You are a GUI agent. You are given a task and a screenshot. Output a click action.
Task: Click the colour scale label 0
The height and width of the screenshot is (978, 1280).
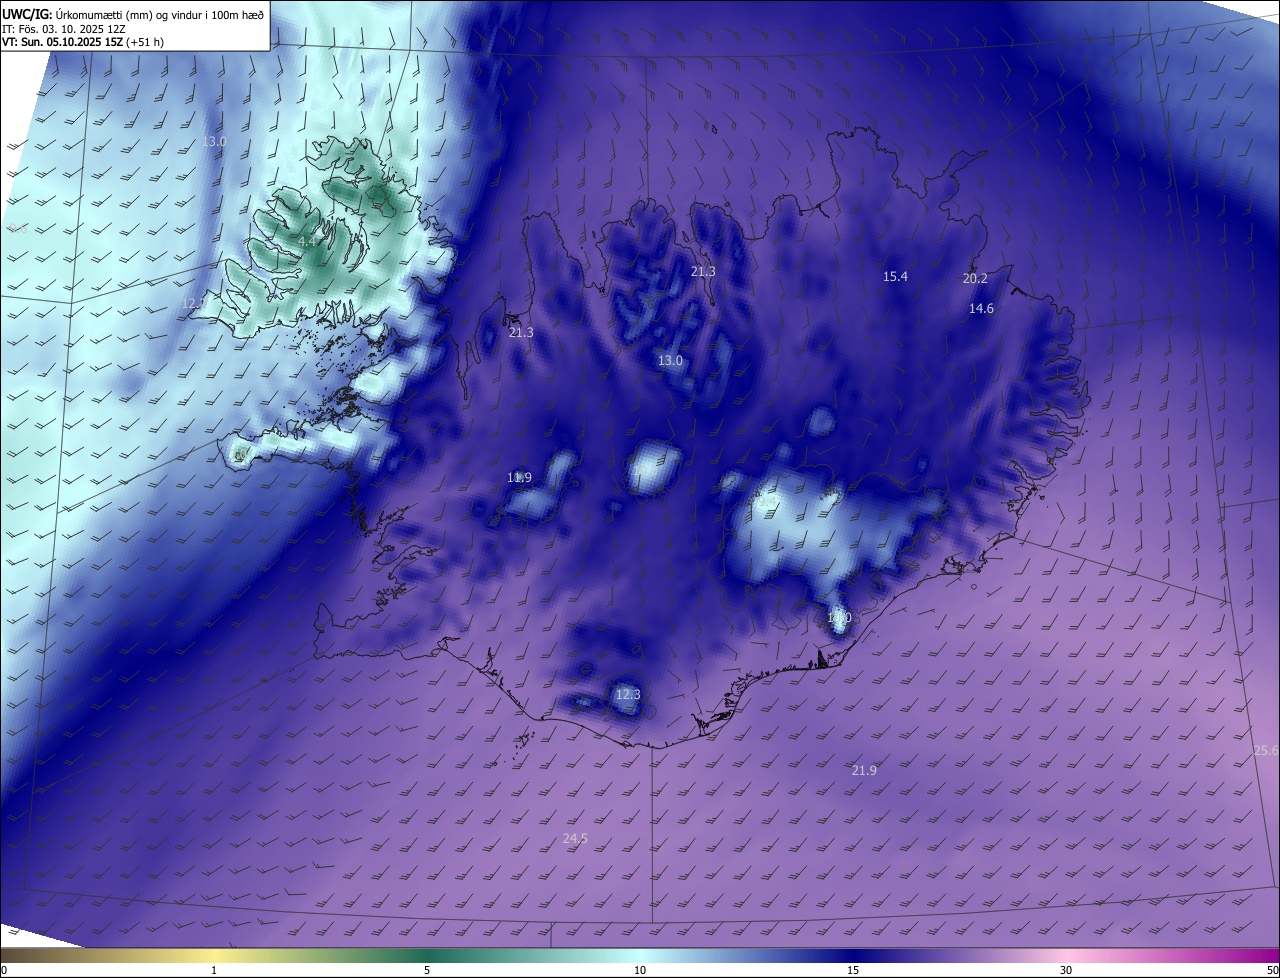click(4, 970)
